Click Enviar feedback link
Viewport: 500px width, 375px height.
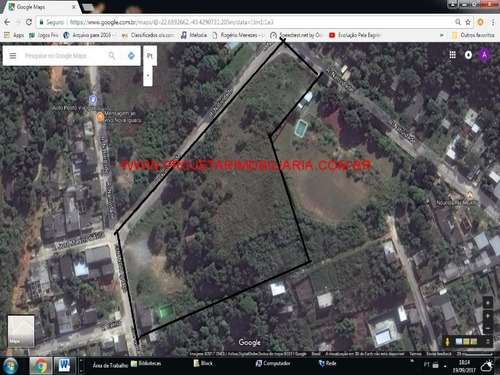pos(439,353)
